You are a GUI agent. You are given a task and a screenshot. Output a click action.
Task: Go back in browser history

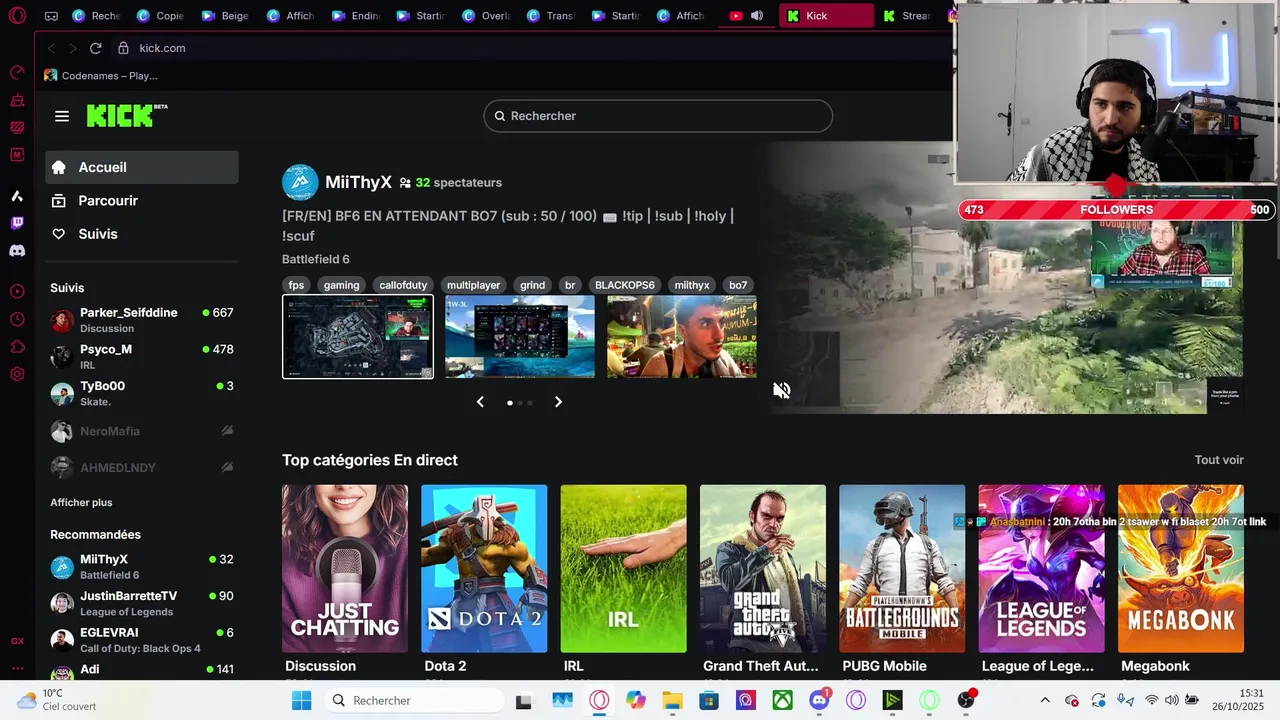52,48
